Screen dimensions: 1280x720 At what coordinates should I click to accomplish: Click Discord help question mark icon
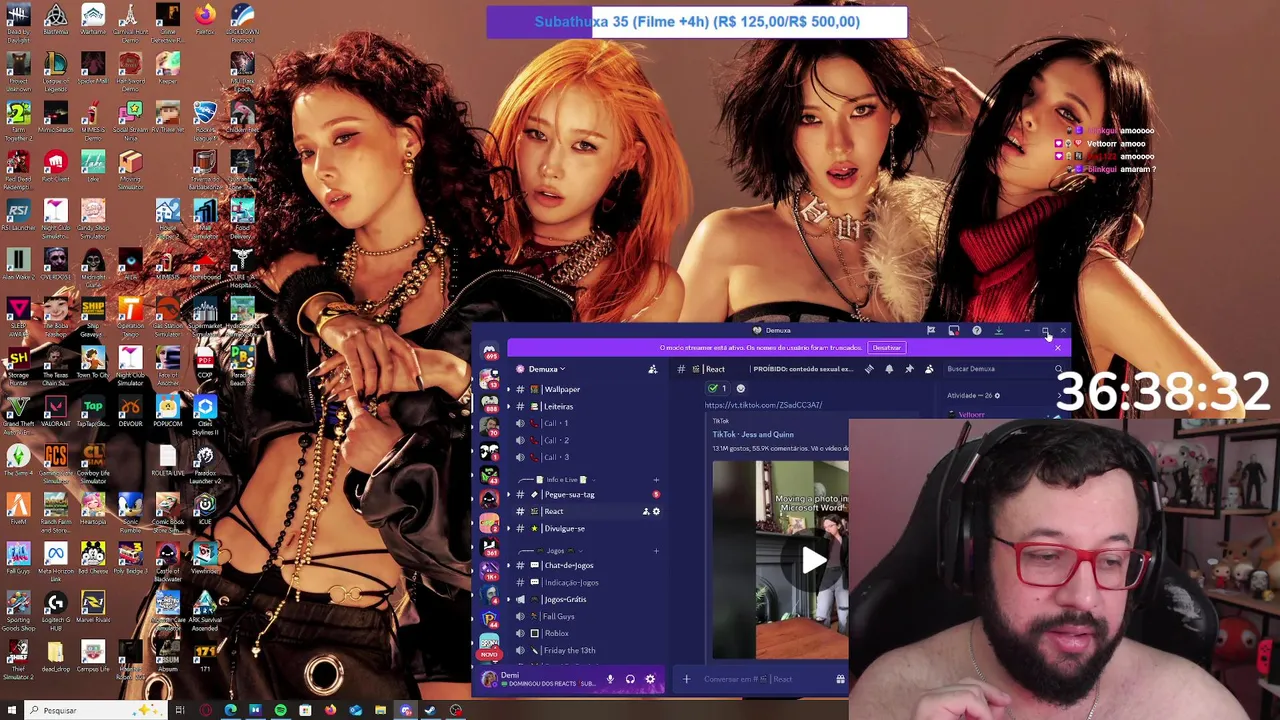pos(976,331)
